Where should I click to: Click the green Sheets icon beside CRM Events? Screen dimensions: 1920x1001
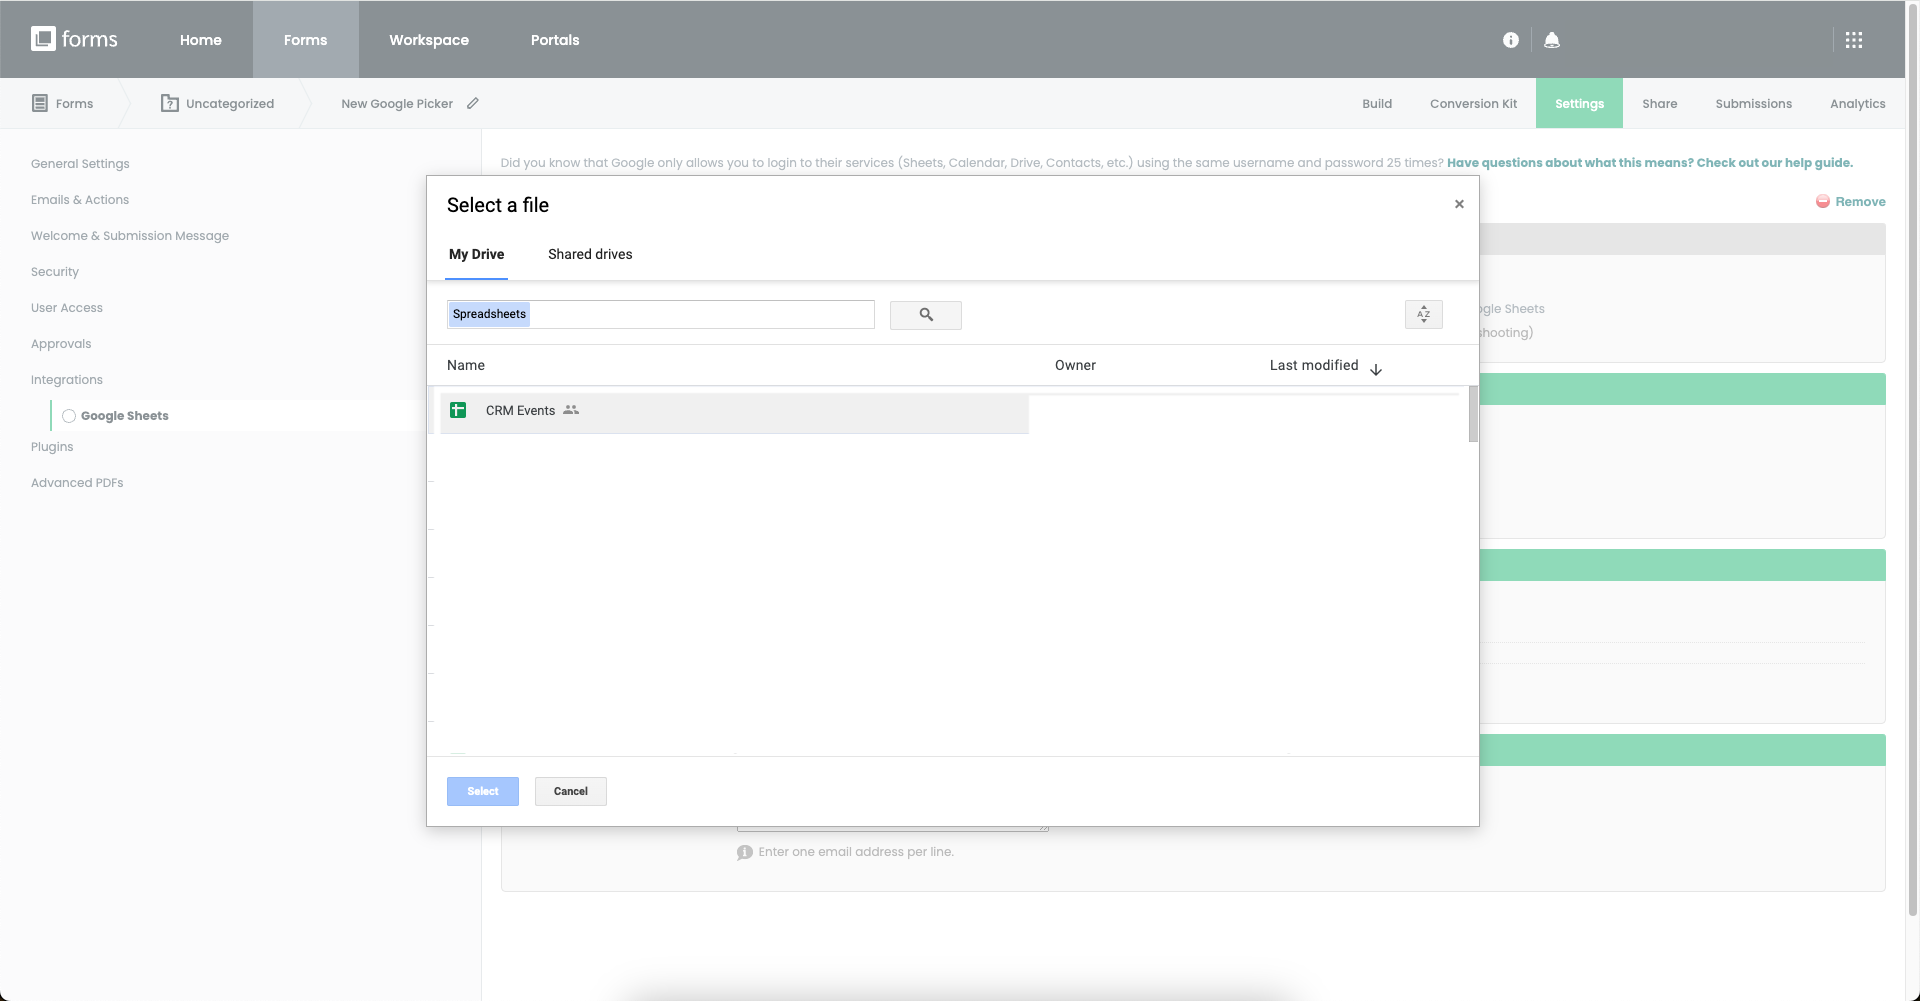click(458, 410)
